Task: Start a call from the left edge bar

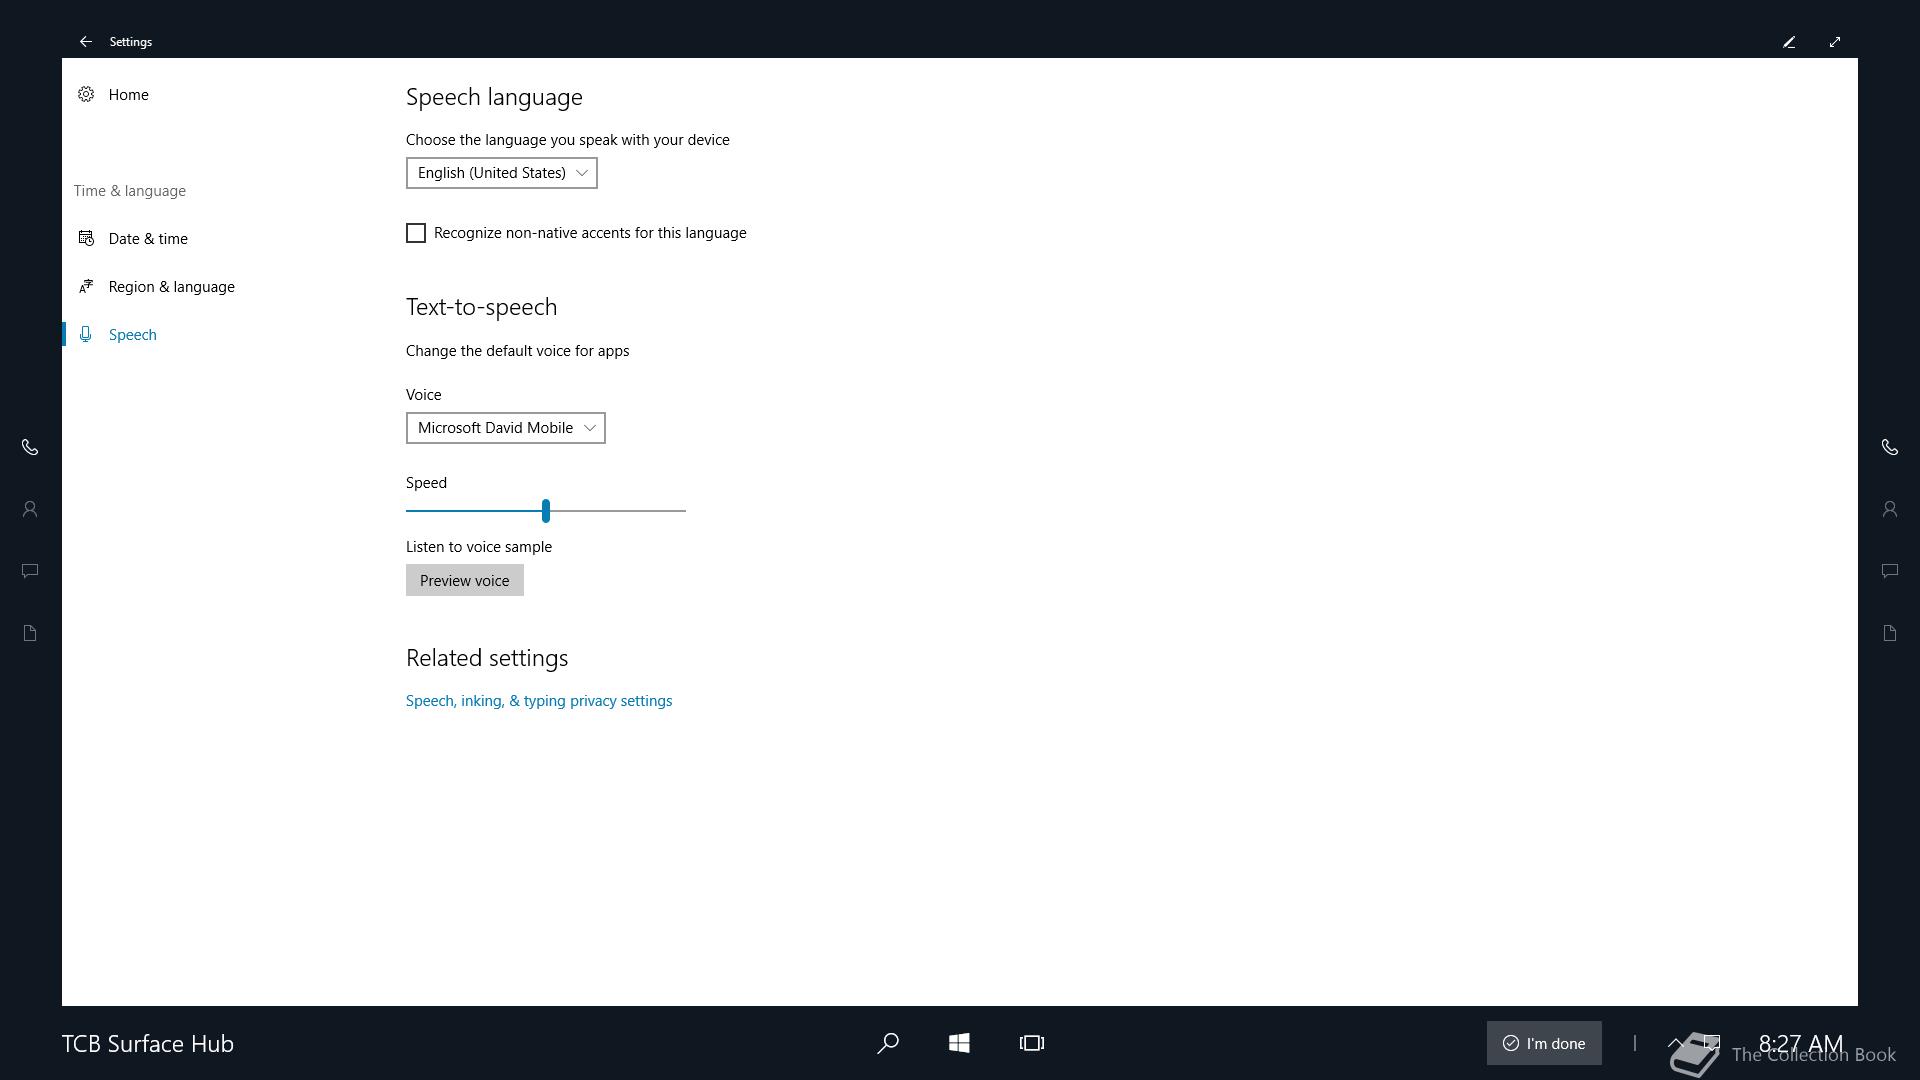Action: 30,447
